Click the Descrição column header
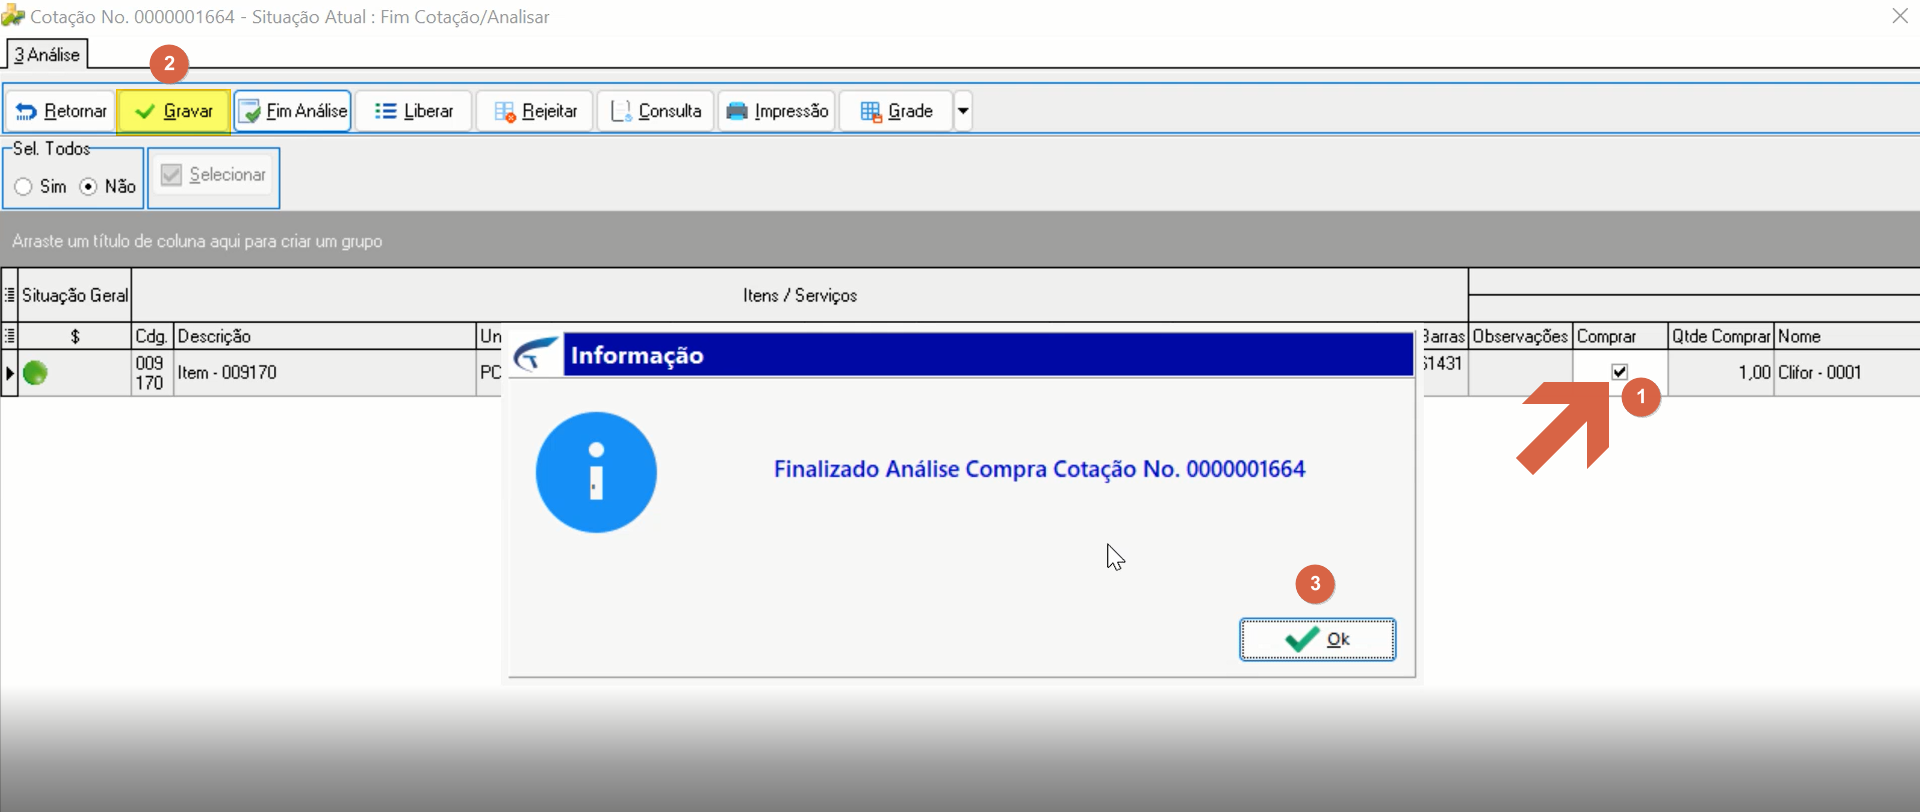 pos(325,336)
